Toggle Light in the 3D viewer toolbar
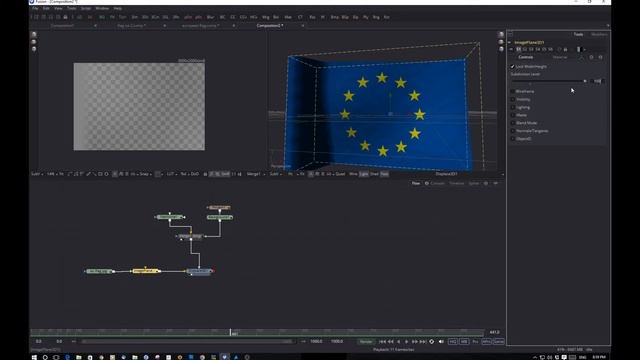Screen dimensions: 640x360 364,174
